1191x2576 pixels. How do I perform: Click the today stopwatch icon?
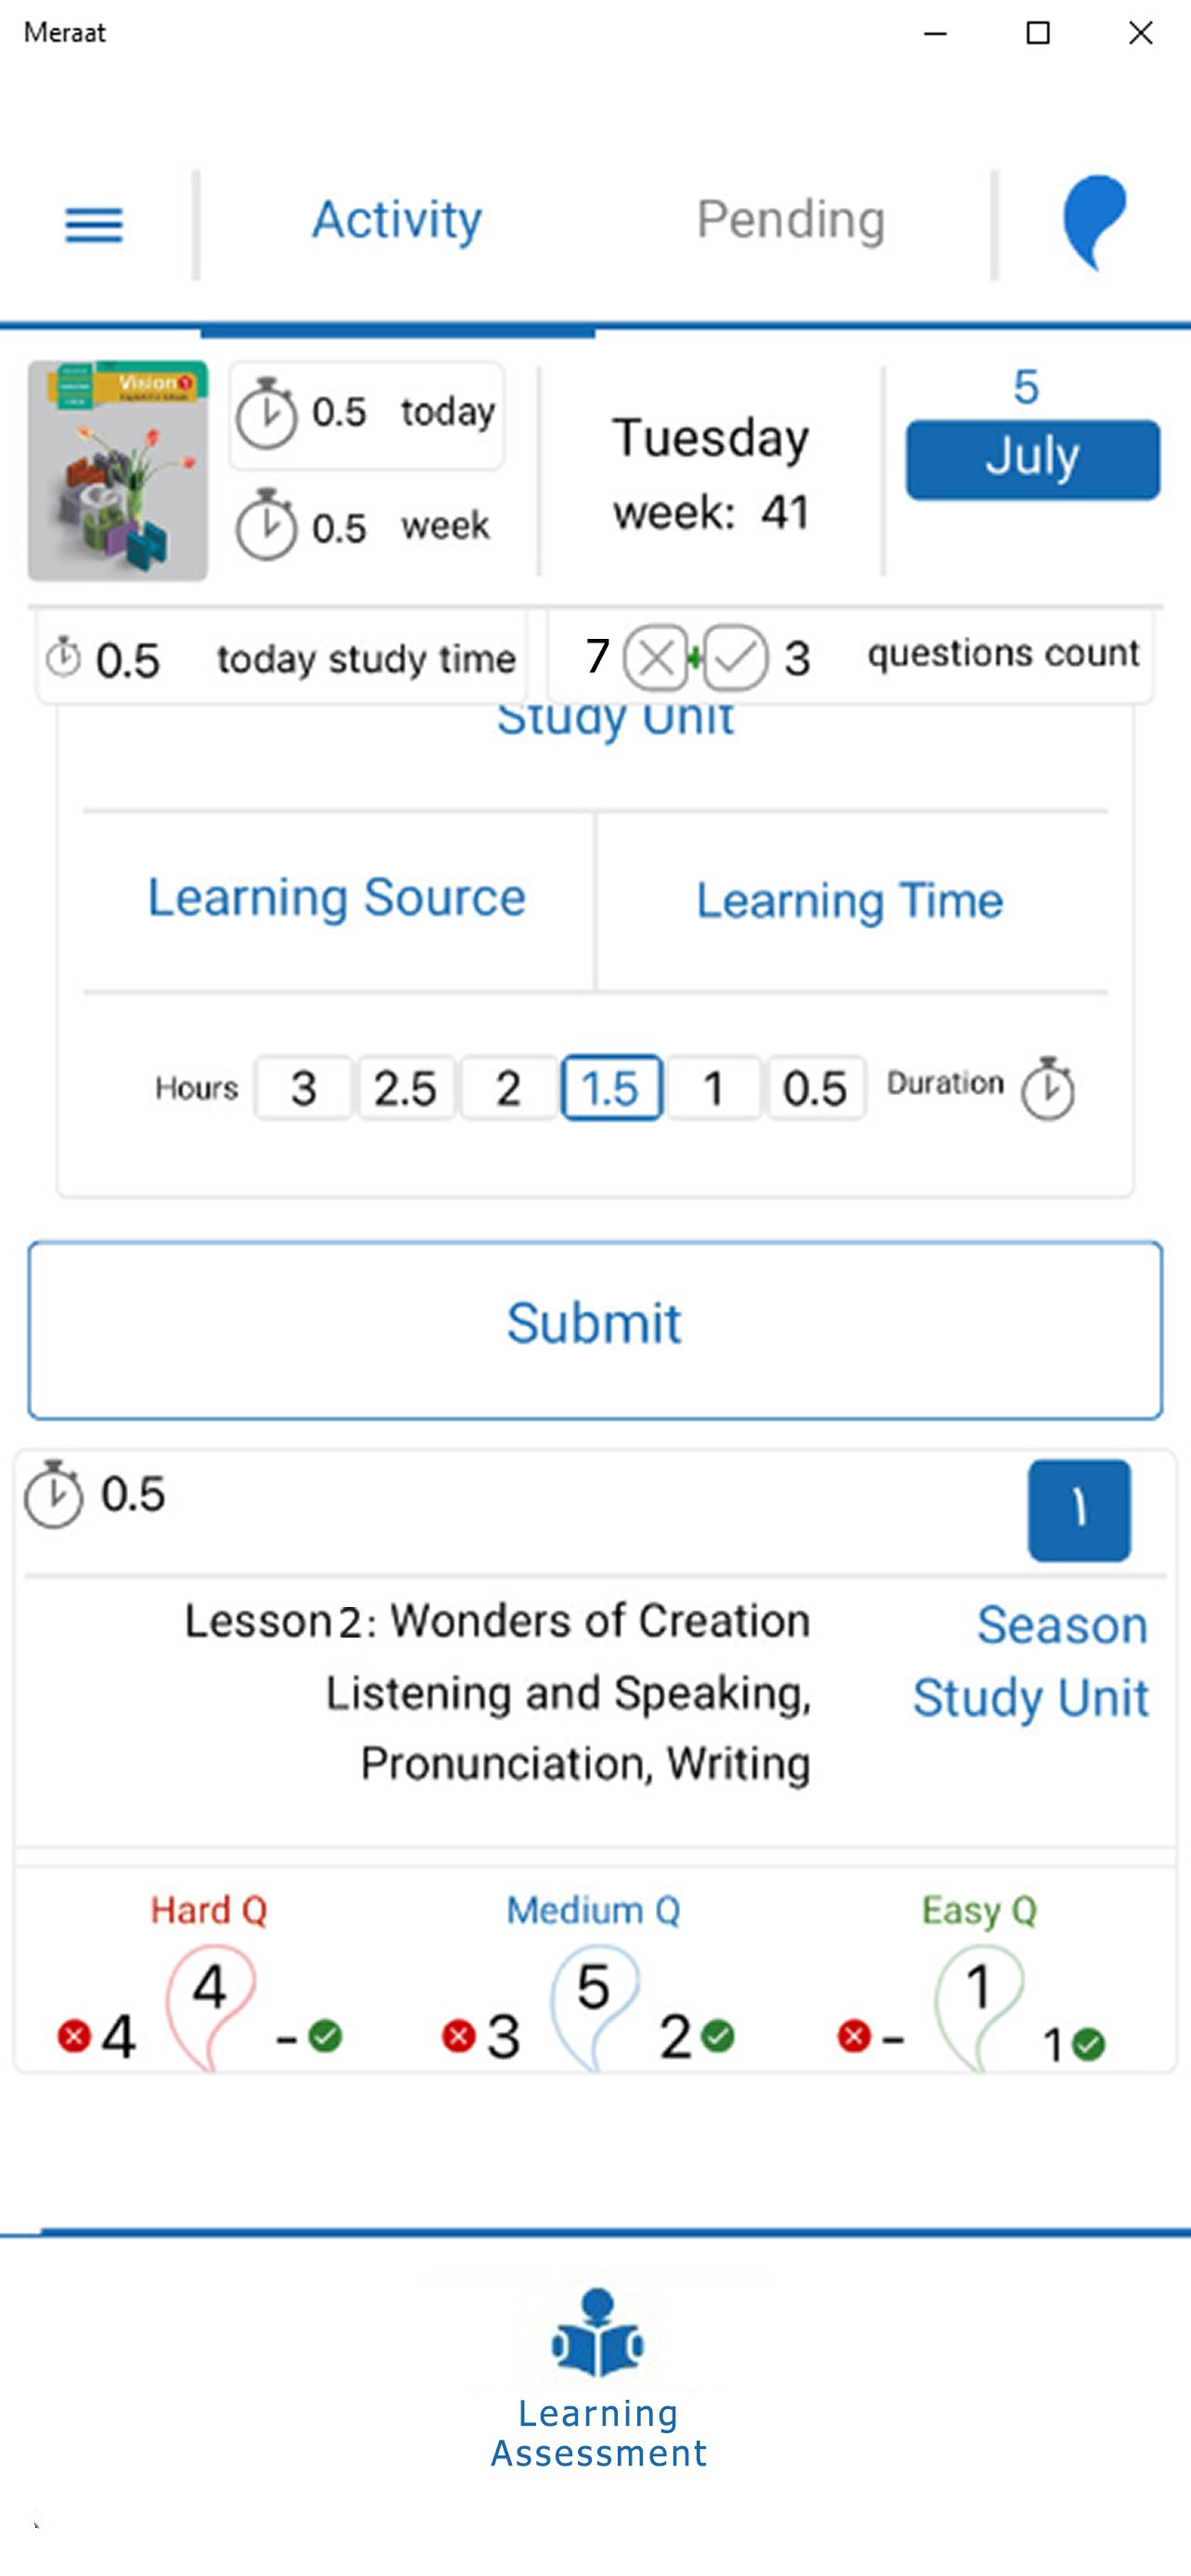tap(266, 413)
